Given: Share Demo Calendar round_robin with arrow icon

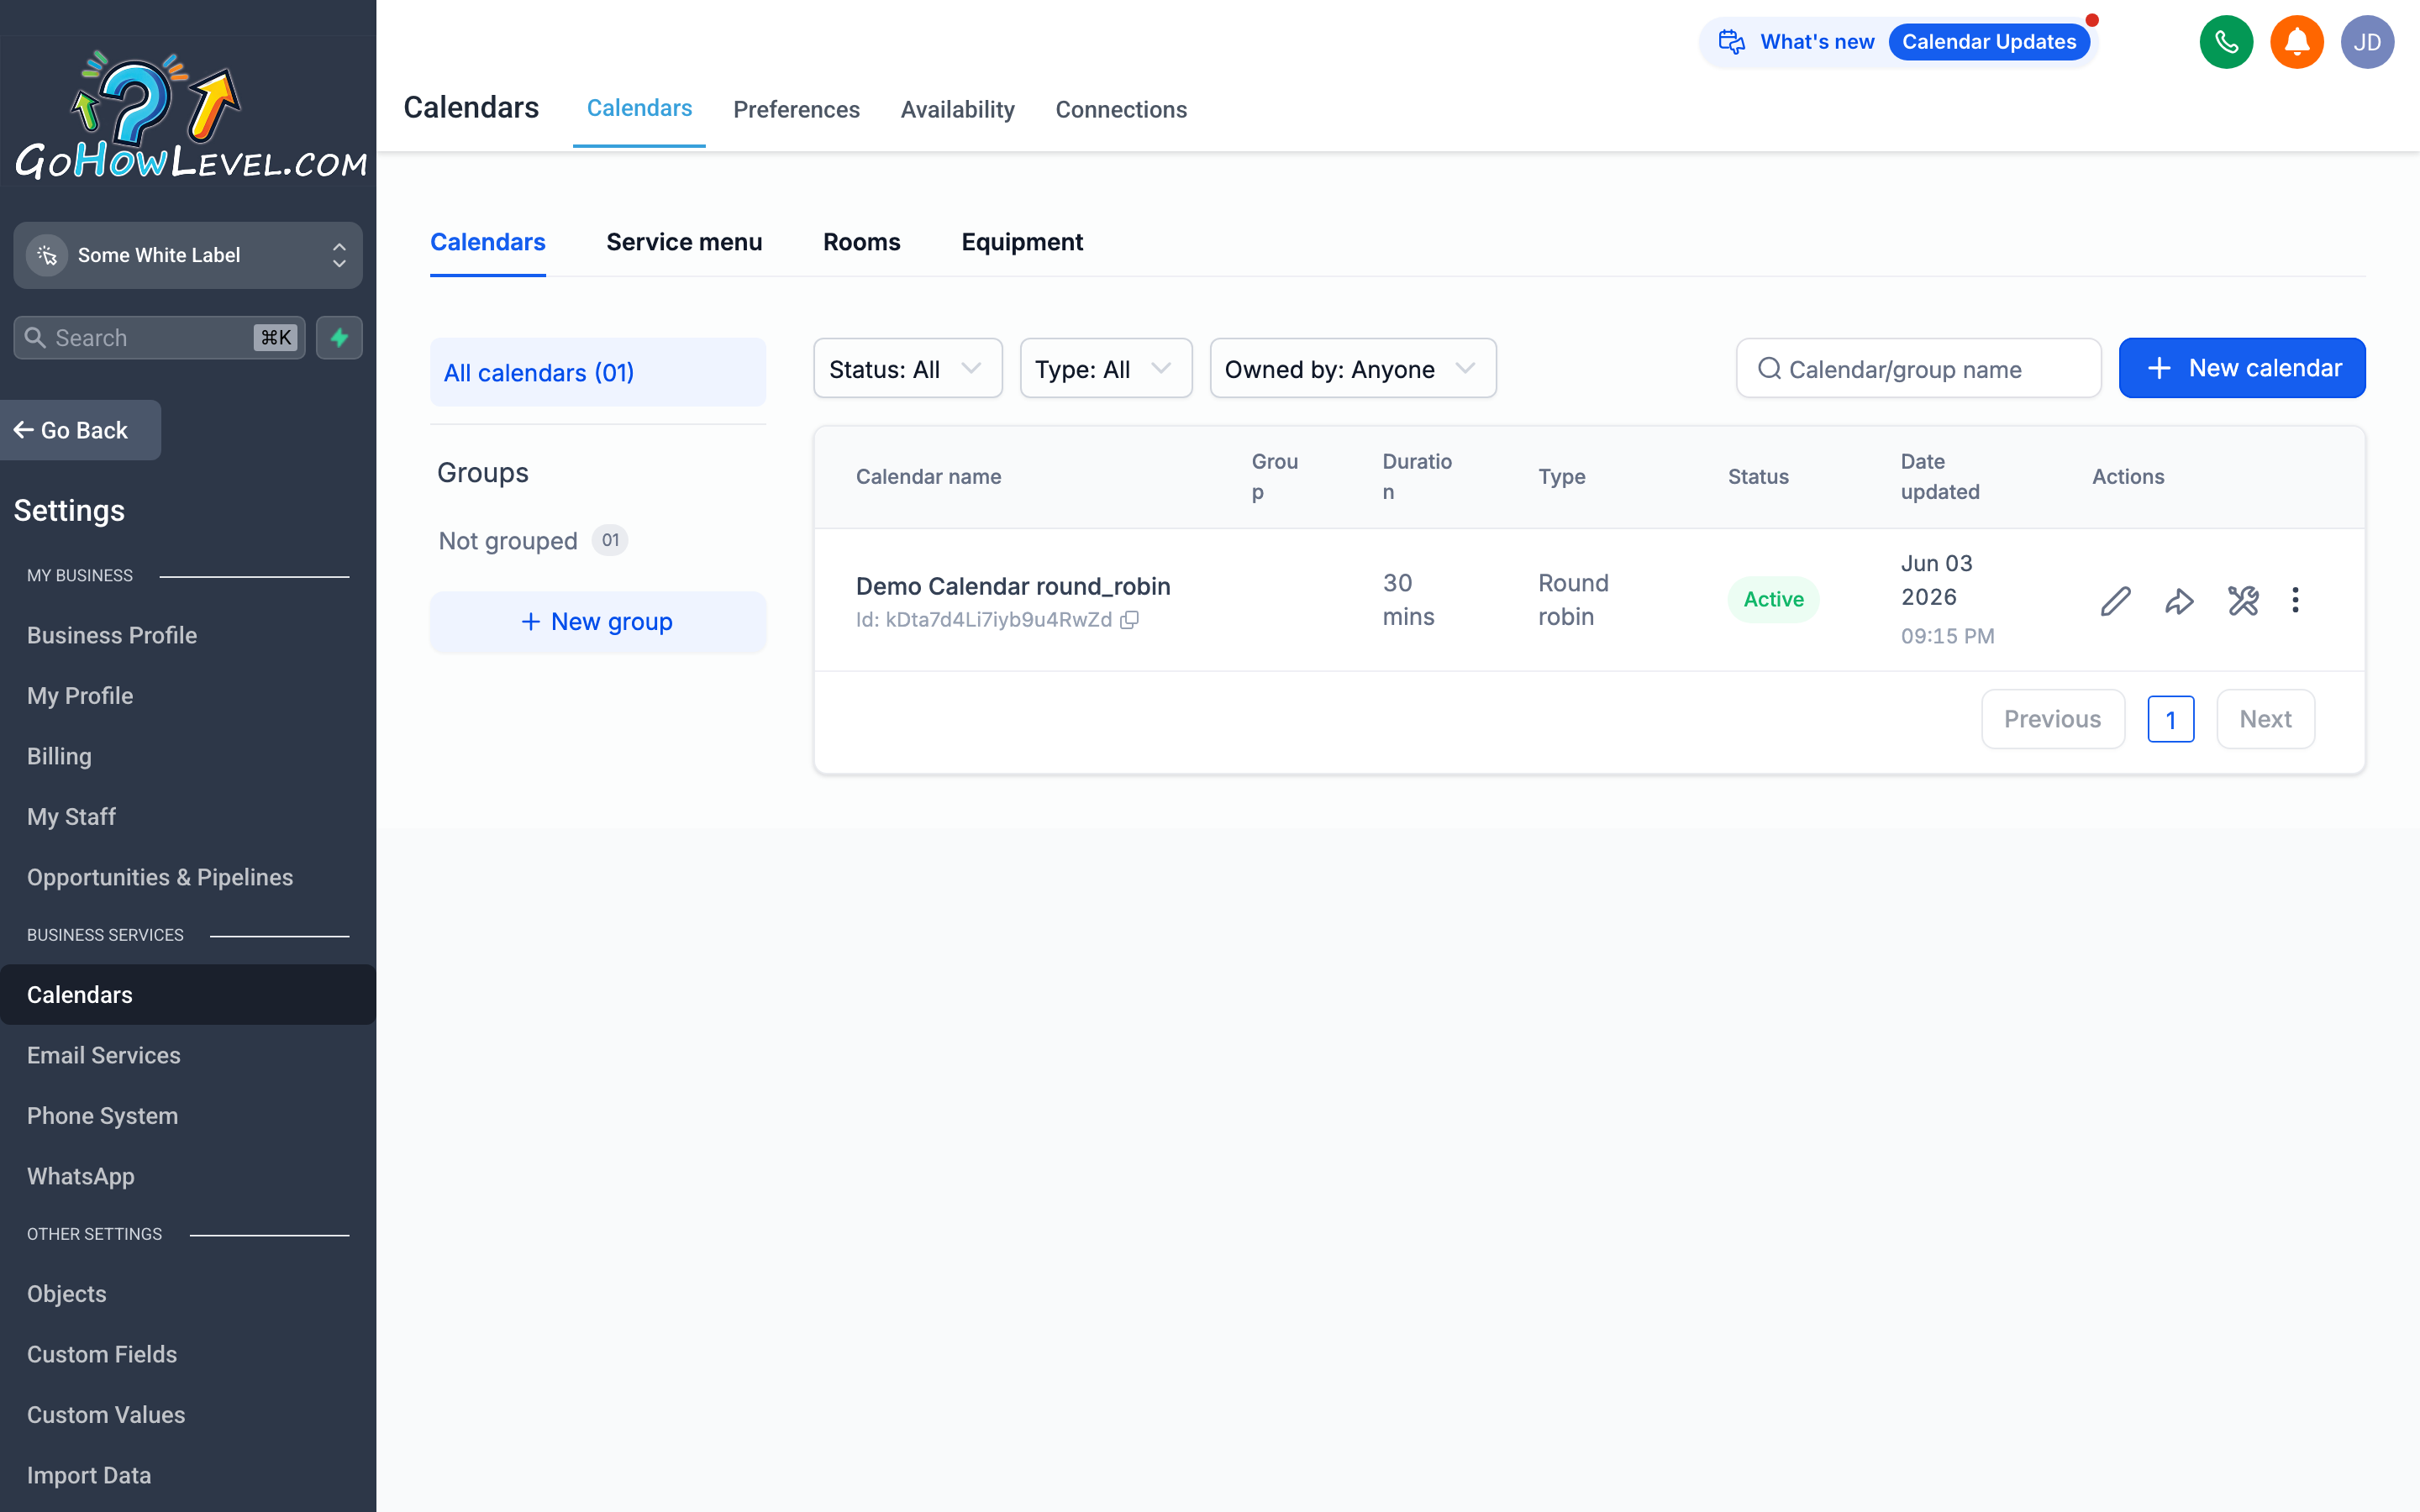Looking at the screenshot, I should coord(2179,600).
